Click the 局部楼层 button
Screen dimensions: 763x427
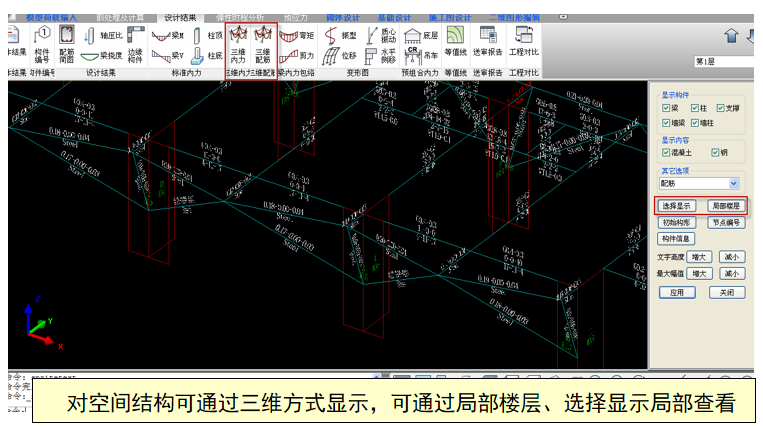pos(726,206)
